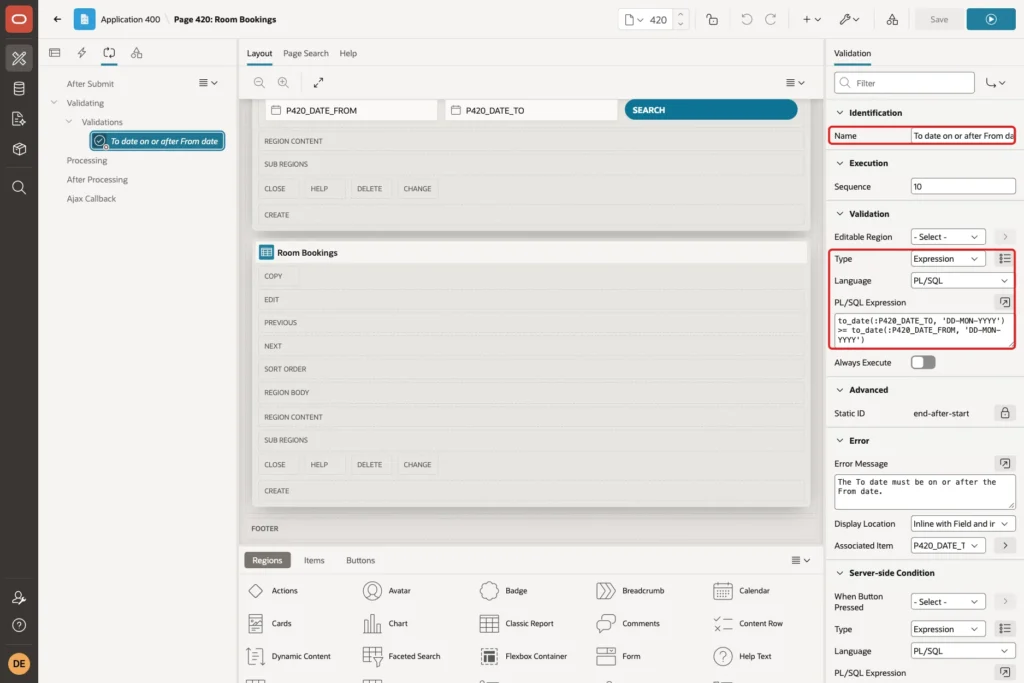
Task: Open the Display Location dropdown
Action: pyautogui.click(x=963, y=524)
